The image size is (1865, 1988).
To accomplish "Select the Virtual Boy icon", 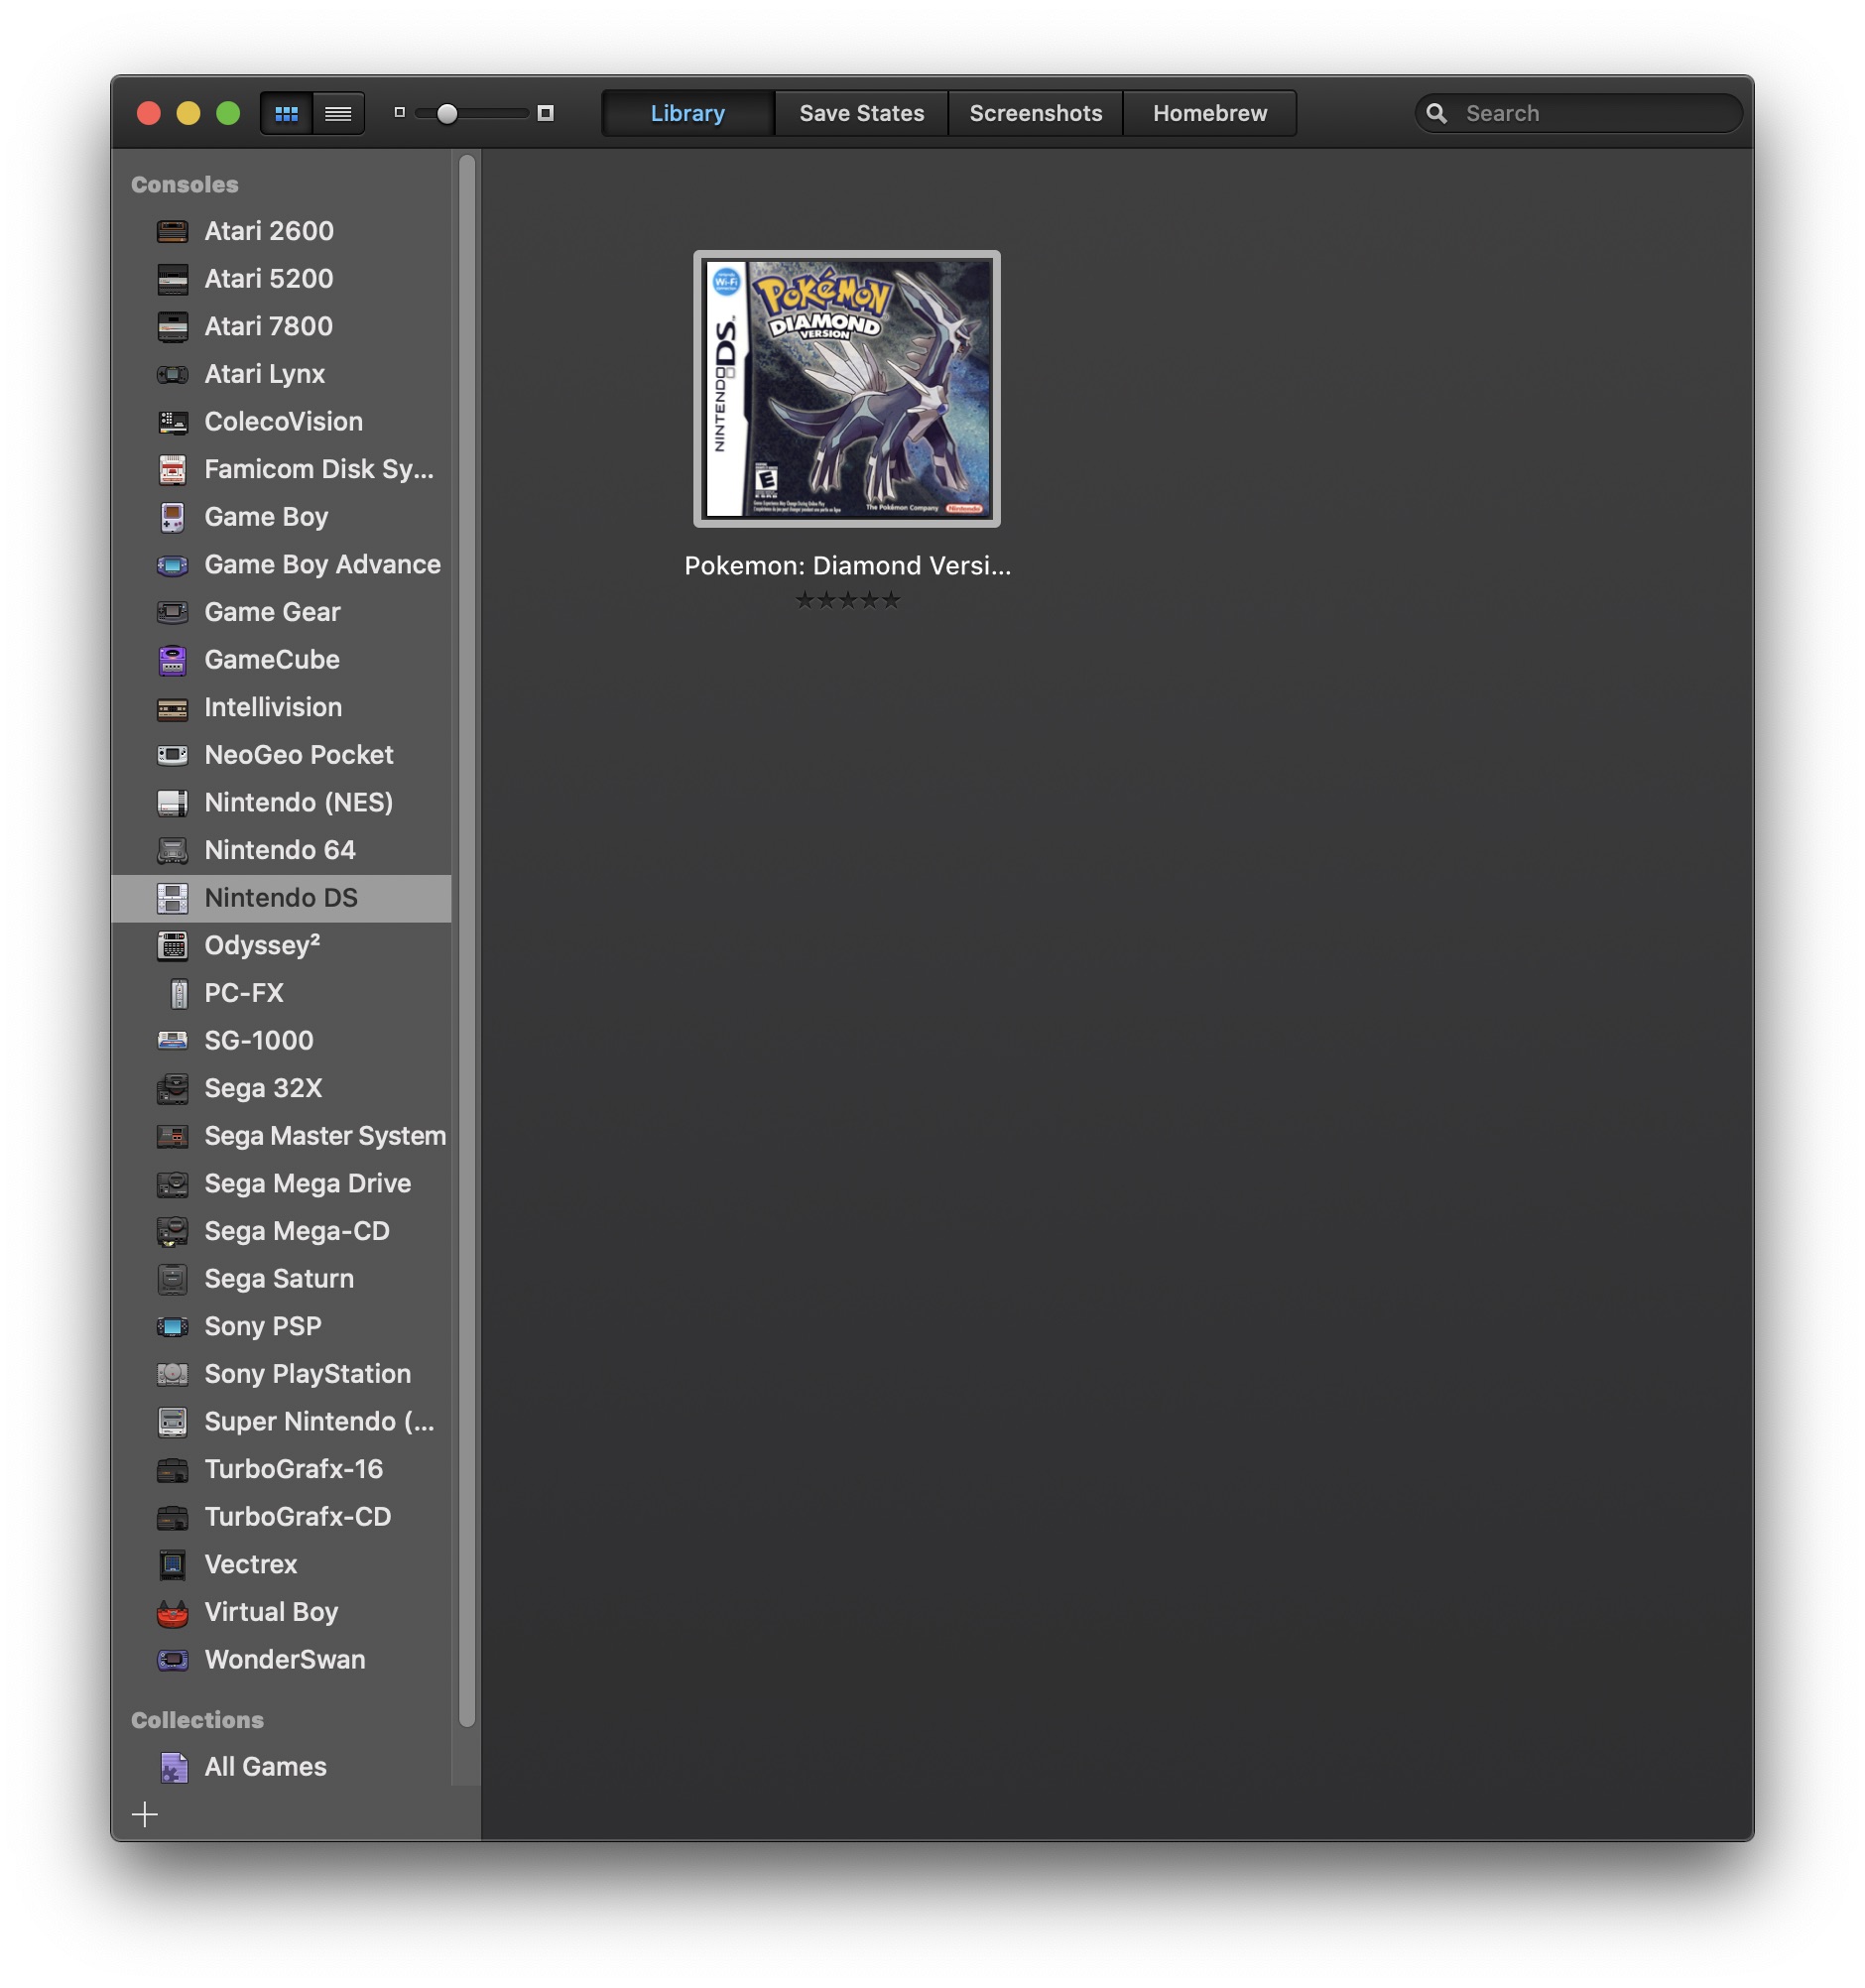I will (172, 1612).
